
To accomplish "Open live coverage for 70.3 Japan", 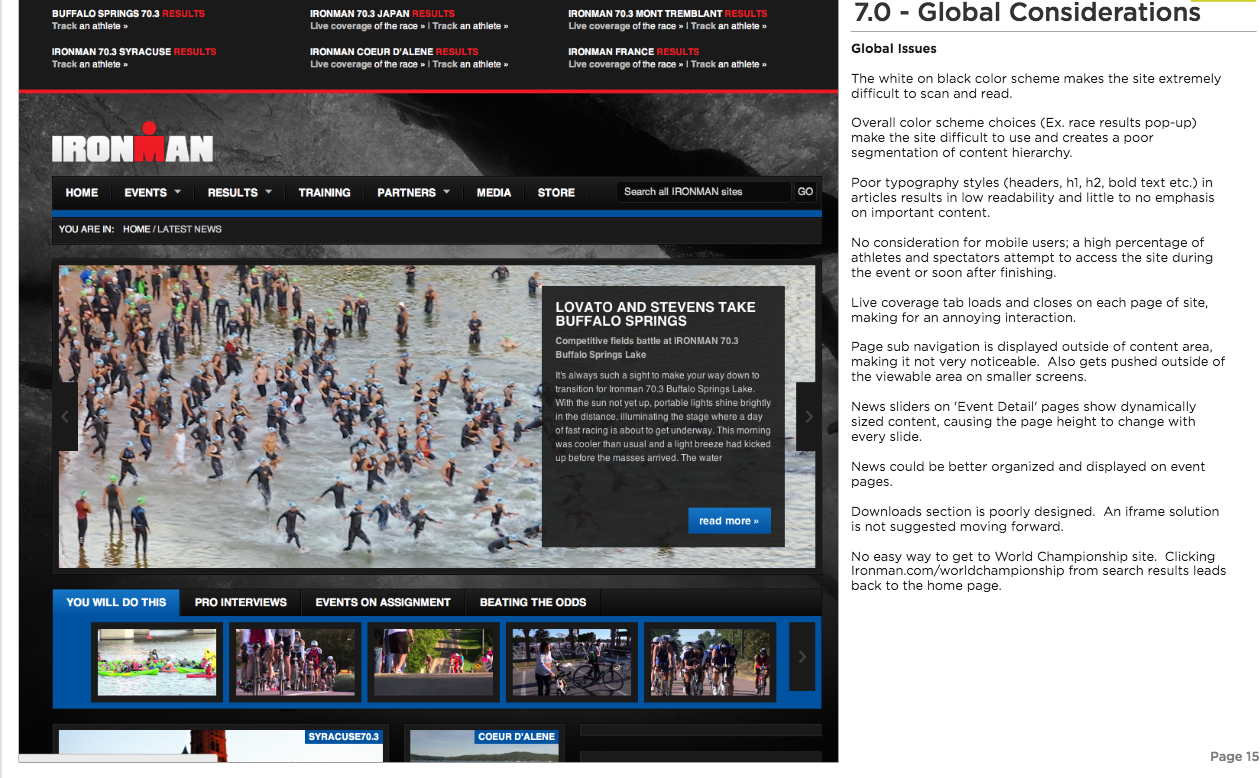I will tap(367, 26).
